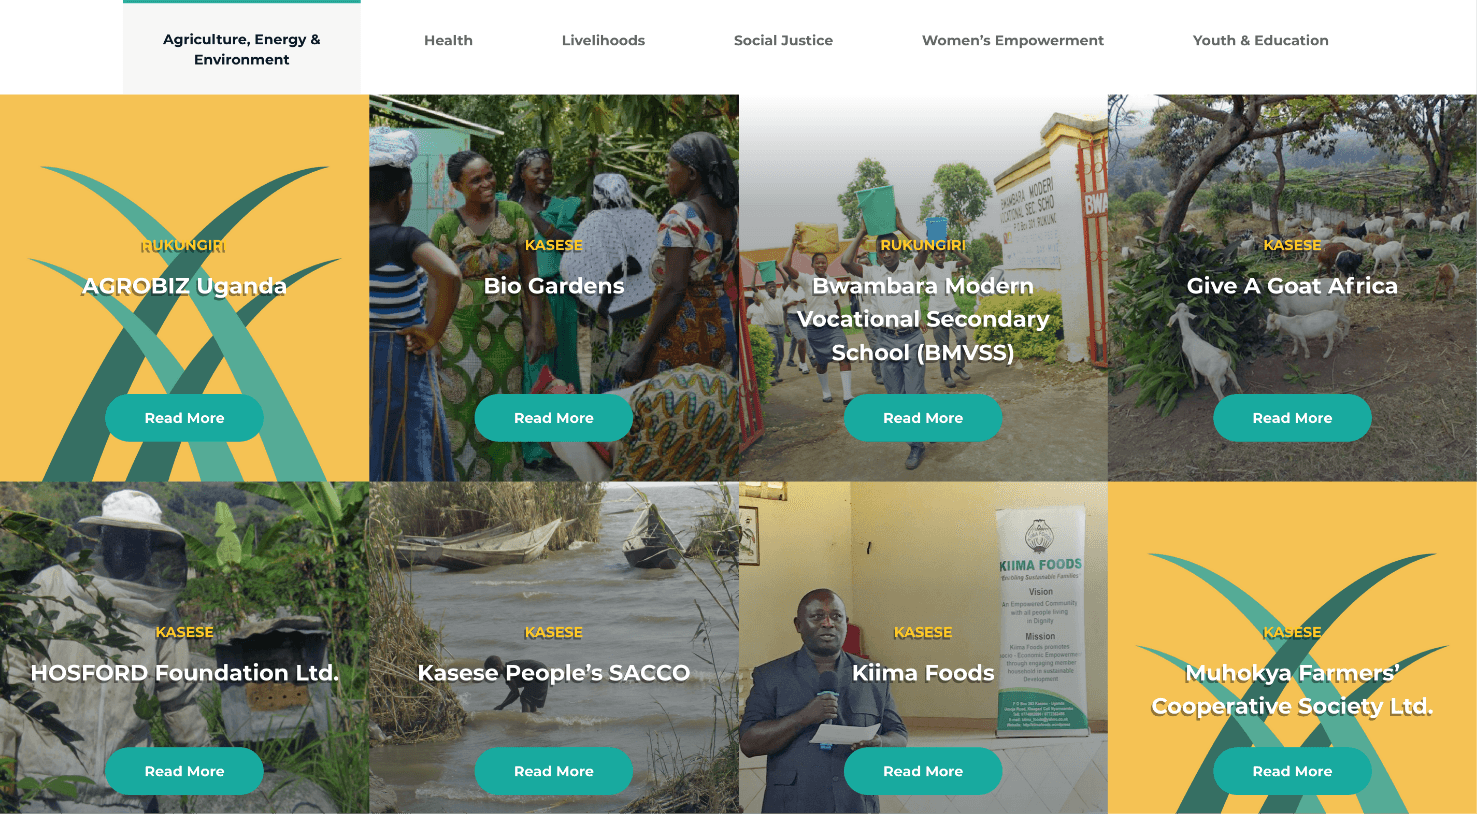Open the Youth & Education tab
The height and width of the screenshot is (814, 1477).
coord(1260,40)
